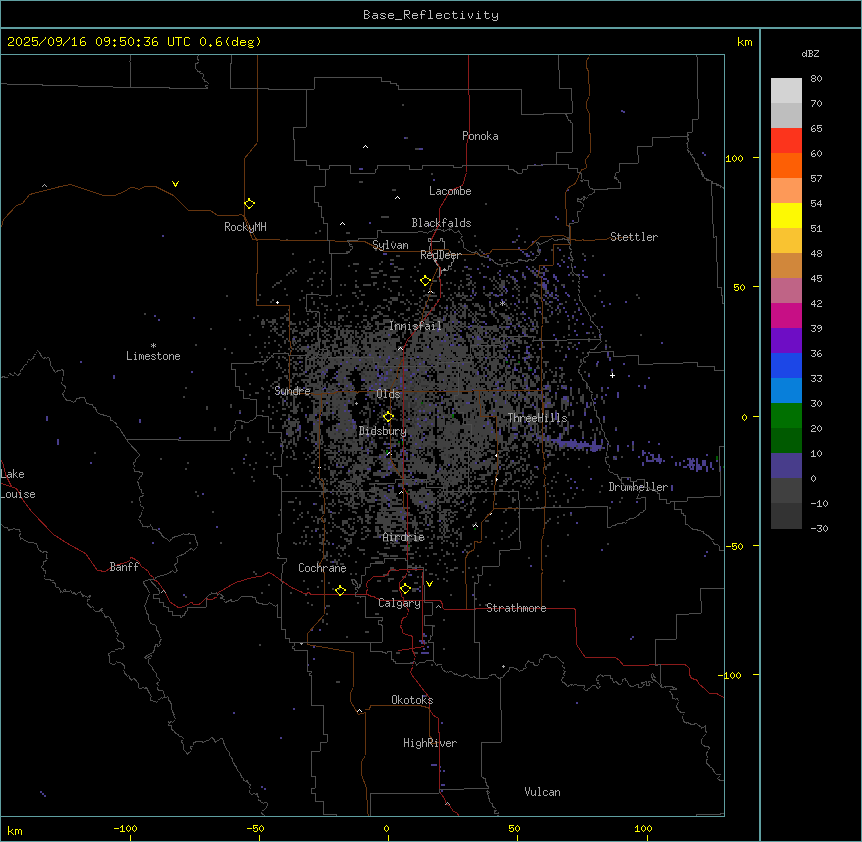Select the yellow diamond marker at Red Deer
This screenshot has width=862, height=842.
[425, 280]
